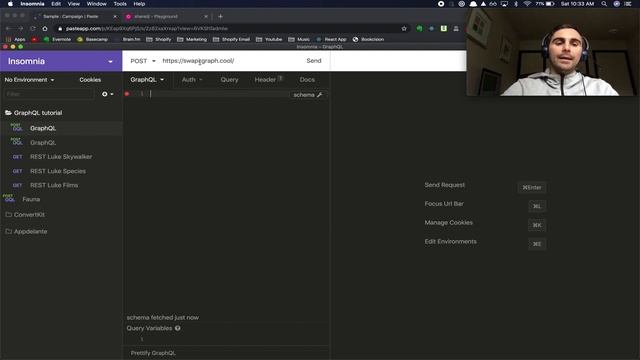Click the Query Variables help icon
Viewport: 640px width, 360px height.
[178, 328]
